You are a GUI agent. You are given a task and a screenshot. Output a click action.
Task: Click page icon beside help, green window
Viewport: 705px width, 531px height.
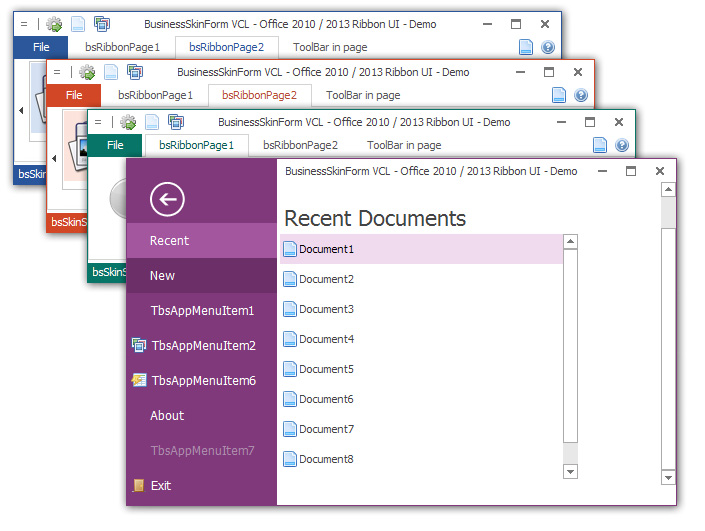[x=600, y=145]
